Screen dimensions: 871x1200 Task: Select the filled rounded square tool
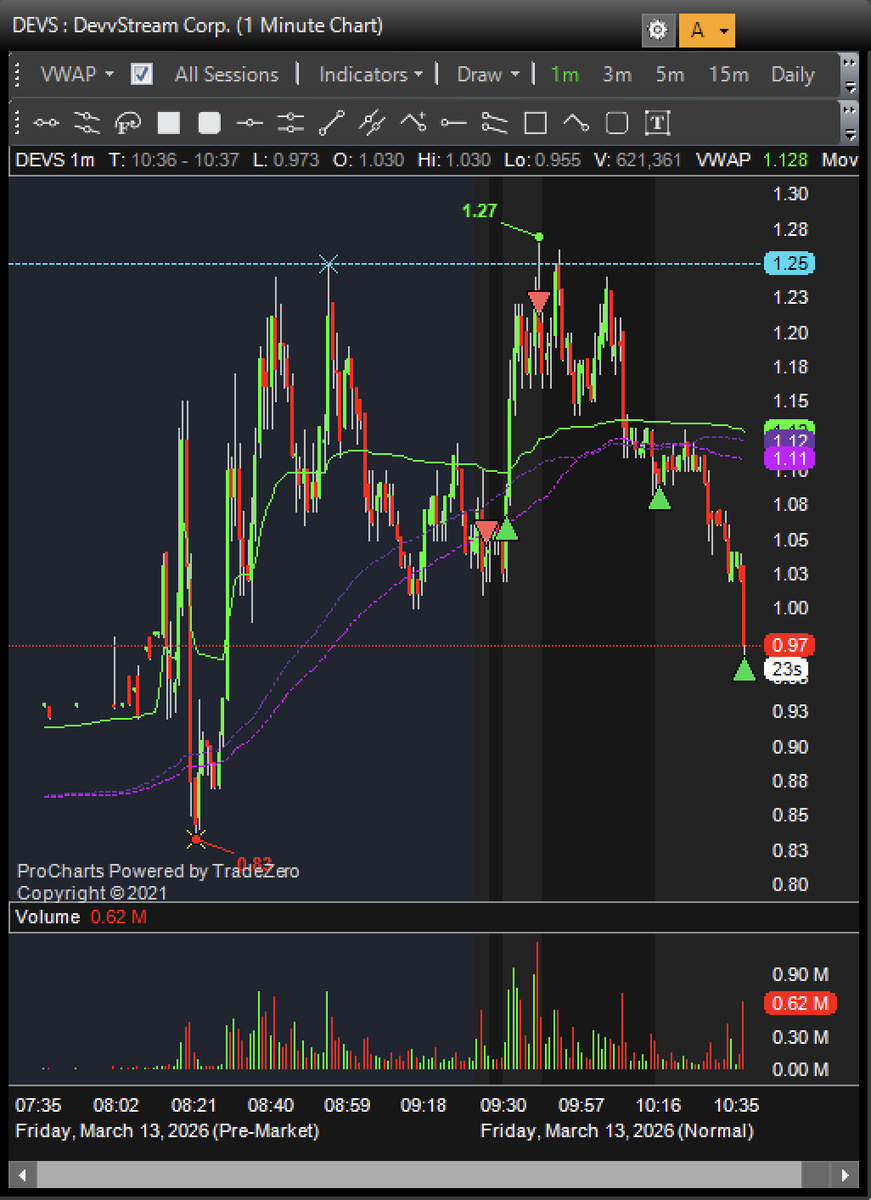pyautogui.click(x=209, y=123)
